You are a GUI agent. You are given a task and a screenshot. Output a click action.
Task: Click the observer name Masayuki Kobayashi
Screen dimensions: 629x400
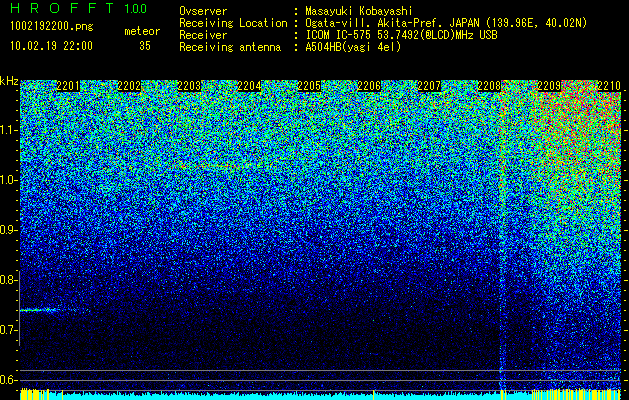[359, 11]
